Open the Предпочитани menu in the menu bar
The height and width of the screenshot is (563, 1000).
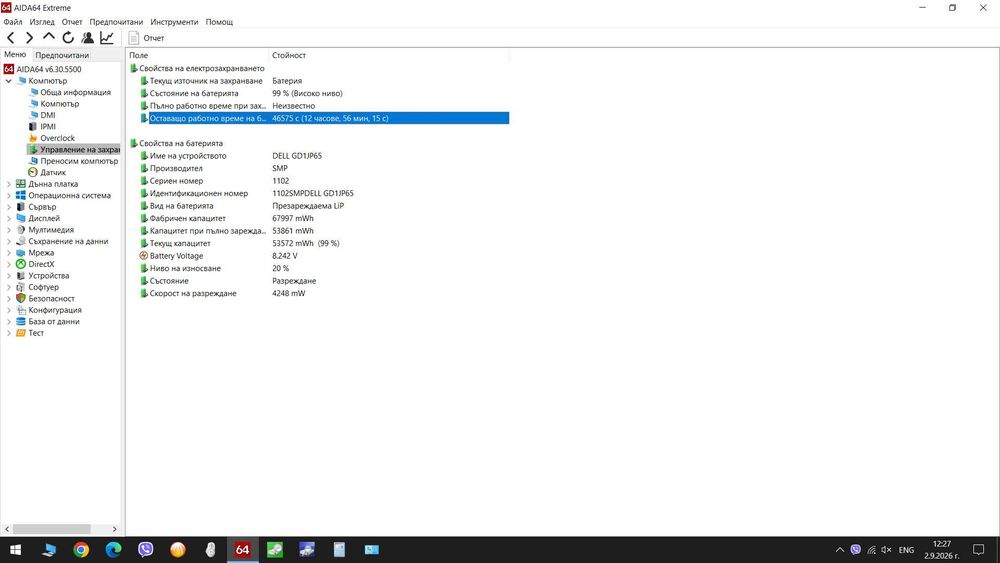pos(116,22)
